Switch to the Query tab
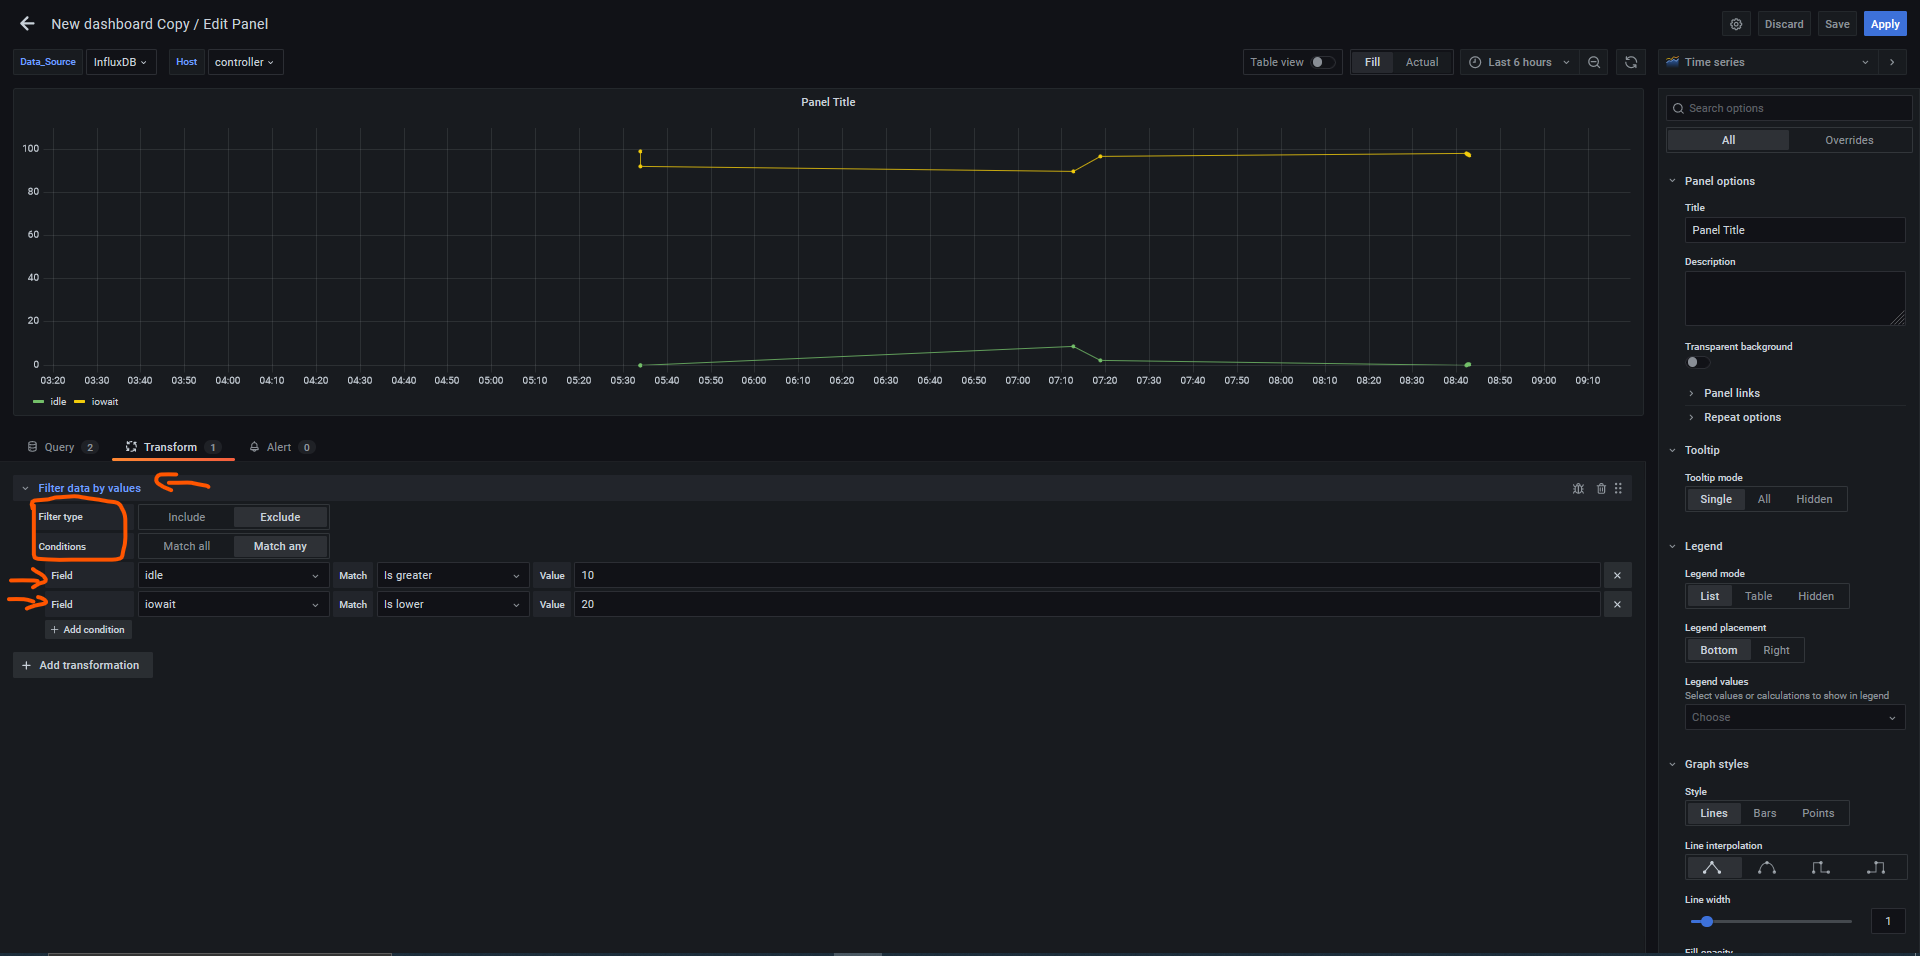Image resolution: width=1920 pixels, height=956 pixels. point(60,447)
